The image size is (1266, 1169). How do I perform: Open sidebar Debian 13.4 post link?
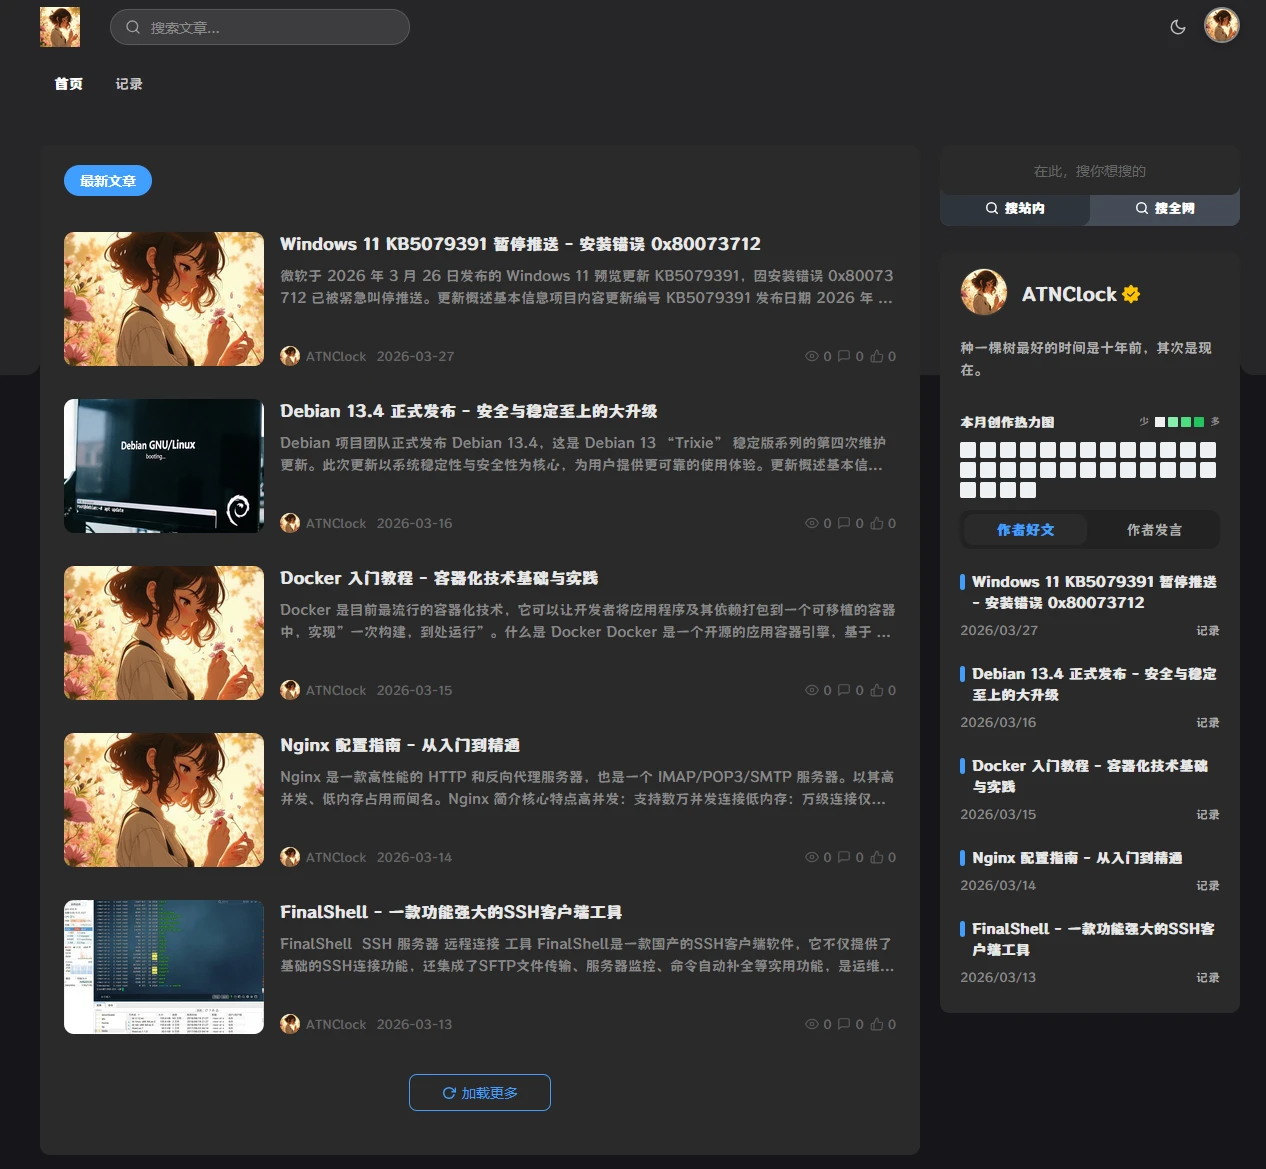point(1094,684)
